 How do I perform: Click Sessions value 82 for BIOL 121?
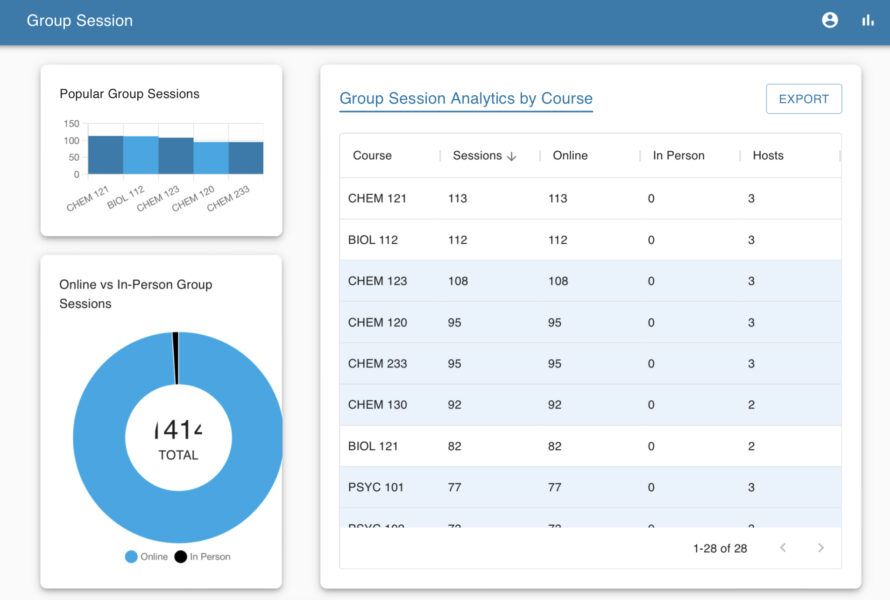454,446
